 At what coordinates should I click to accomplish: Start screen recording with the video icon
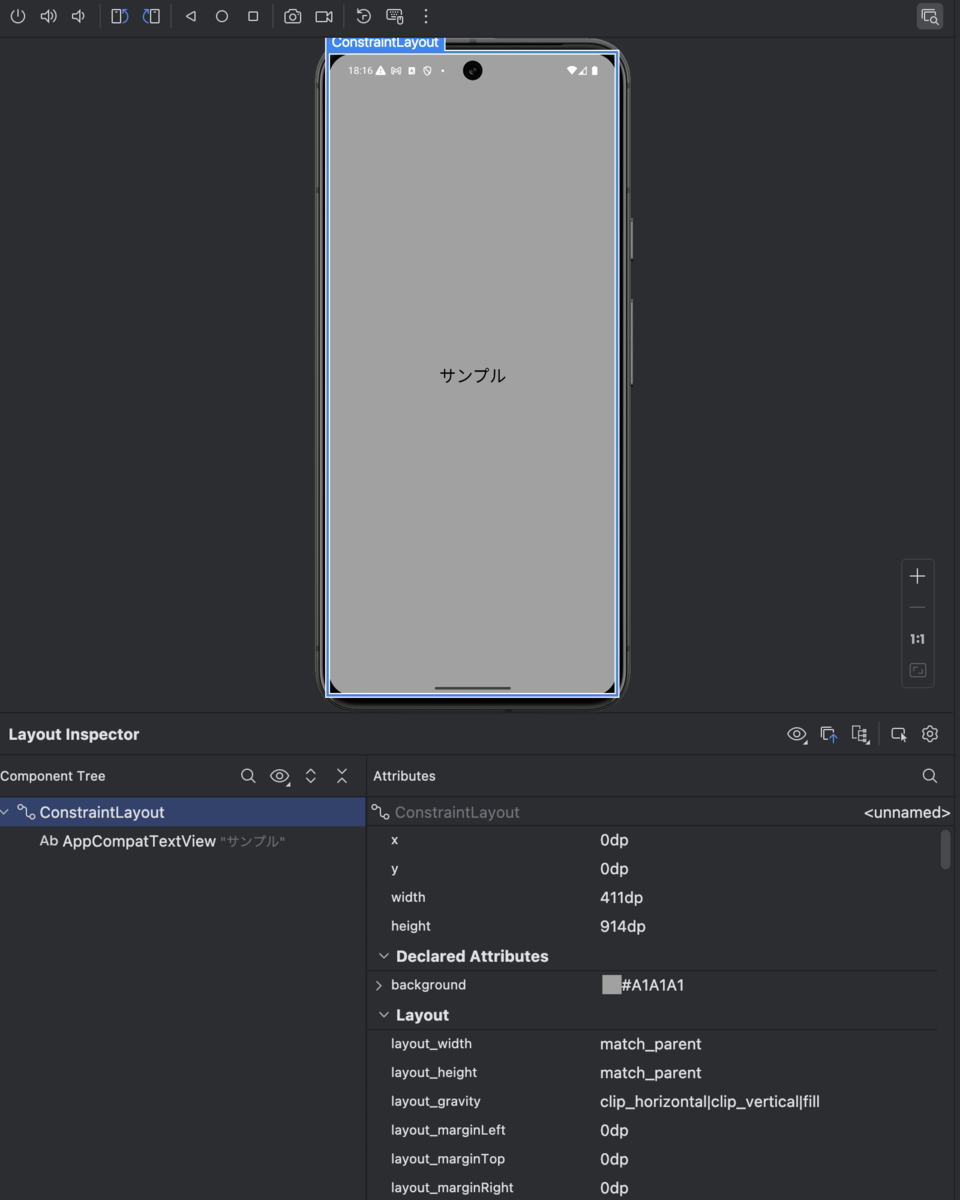[x=322, y=16]
